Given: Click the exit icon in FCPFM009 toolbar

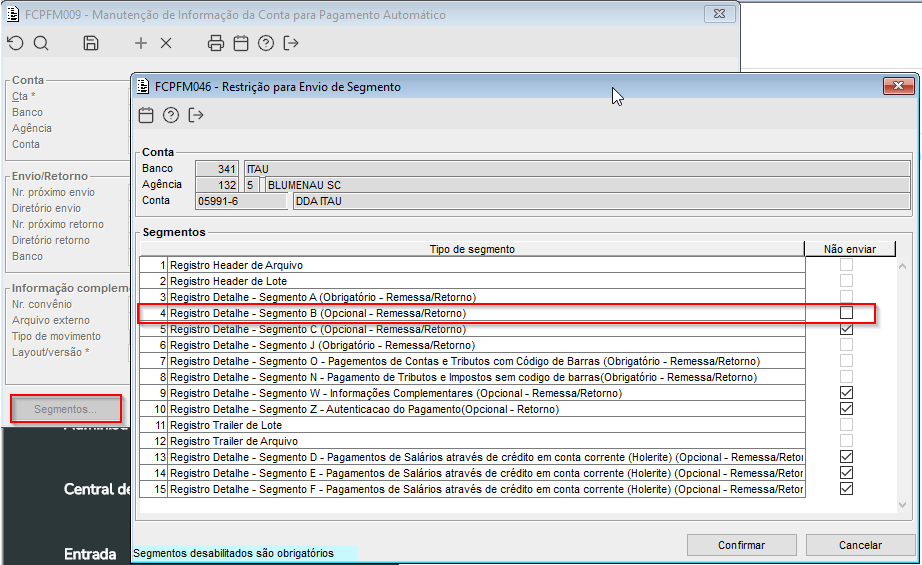Looking at the screenshot, I should pos(291,43).
